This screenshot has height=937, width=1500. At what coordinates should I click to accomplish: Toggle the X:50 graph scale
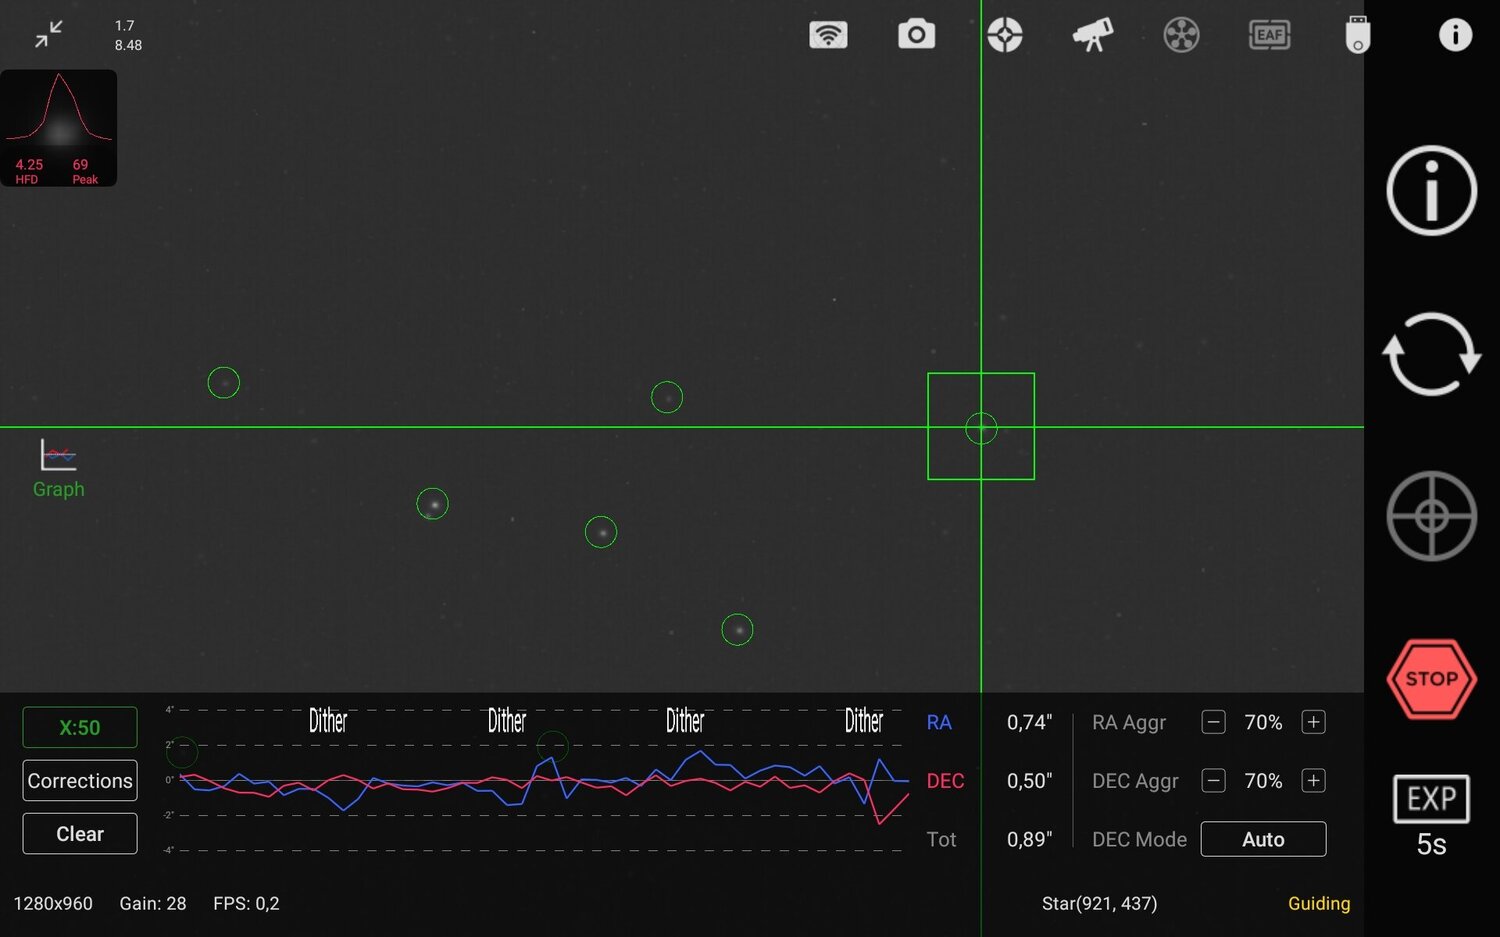(x=79, y=727)
